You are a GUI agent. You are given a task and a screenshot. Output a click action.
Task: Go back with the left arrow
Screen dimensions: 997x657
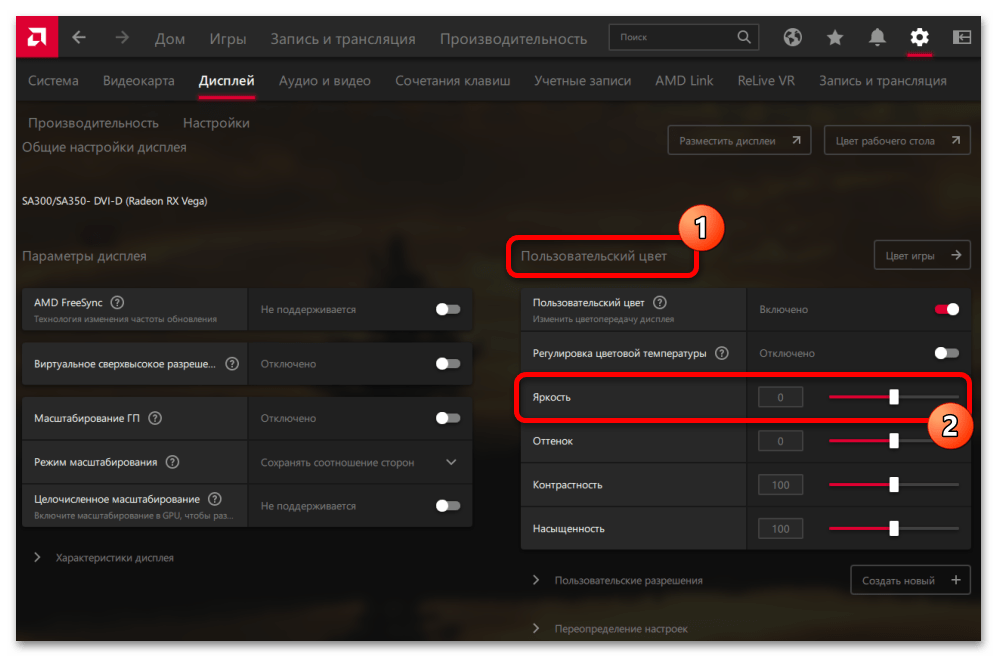pyautogui.click(x=79, y=38)
